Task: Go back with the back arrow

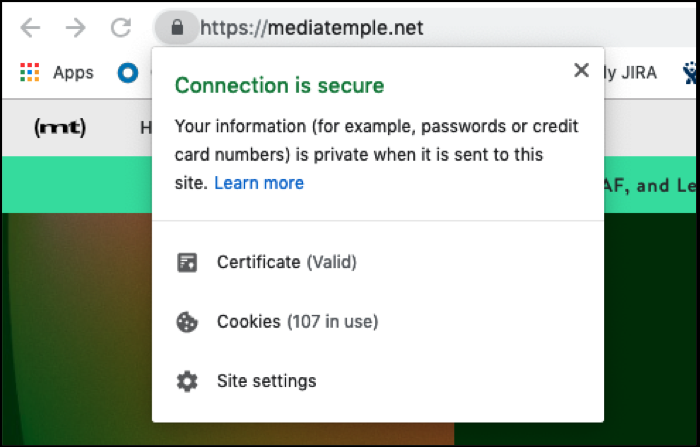Action: click(x=30, y=28)
